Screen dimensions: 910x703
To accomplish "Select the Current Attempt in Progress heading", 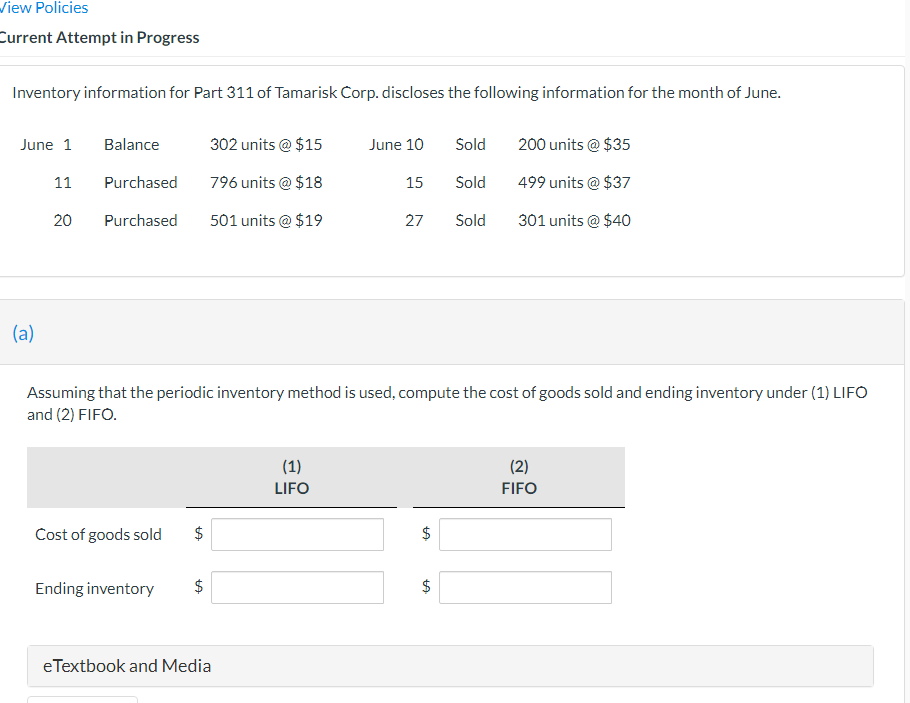I will 100,37.
